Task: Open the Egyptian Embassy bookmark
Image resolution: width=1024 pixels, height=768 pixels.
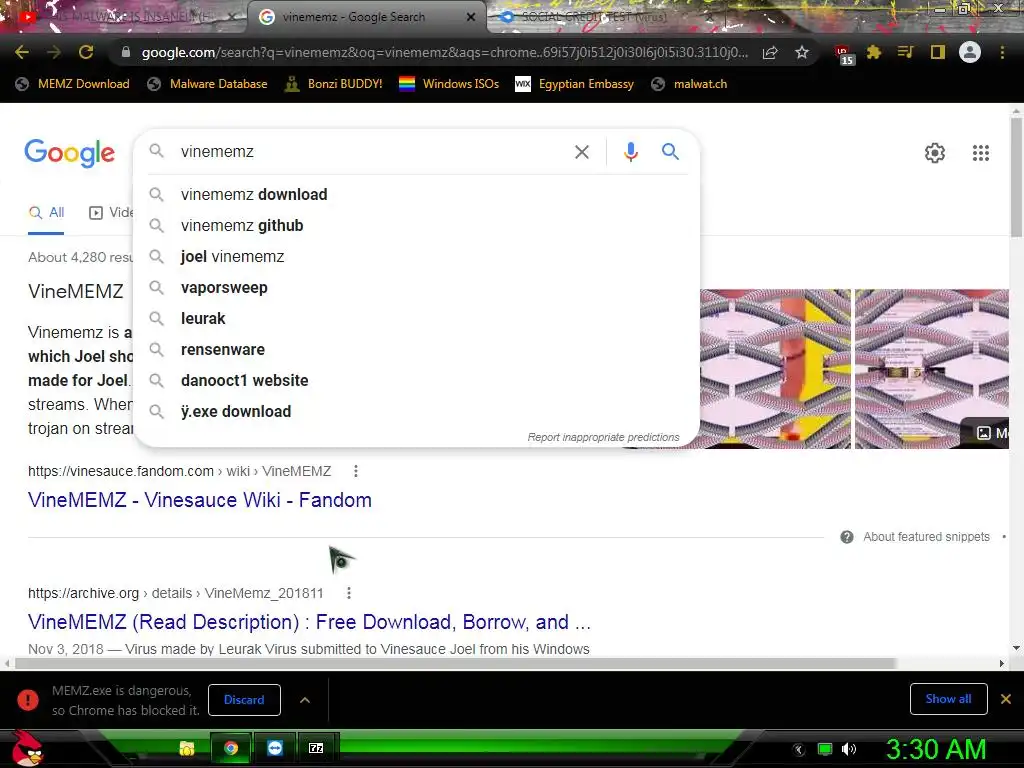Action: (x=574, y=84)
